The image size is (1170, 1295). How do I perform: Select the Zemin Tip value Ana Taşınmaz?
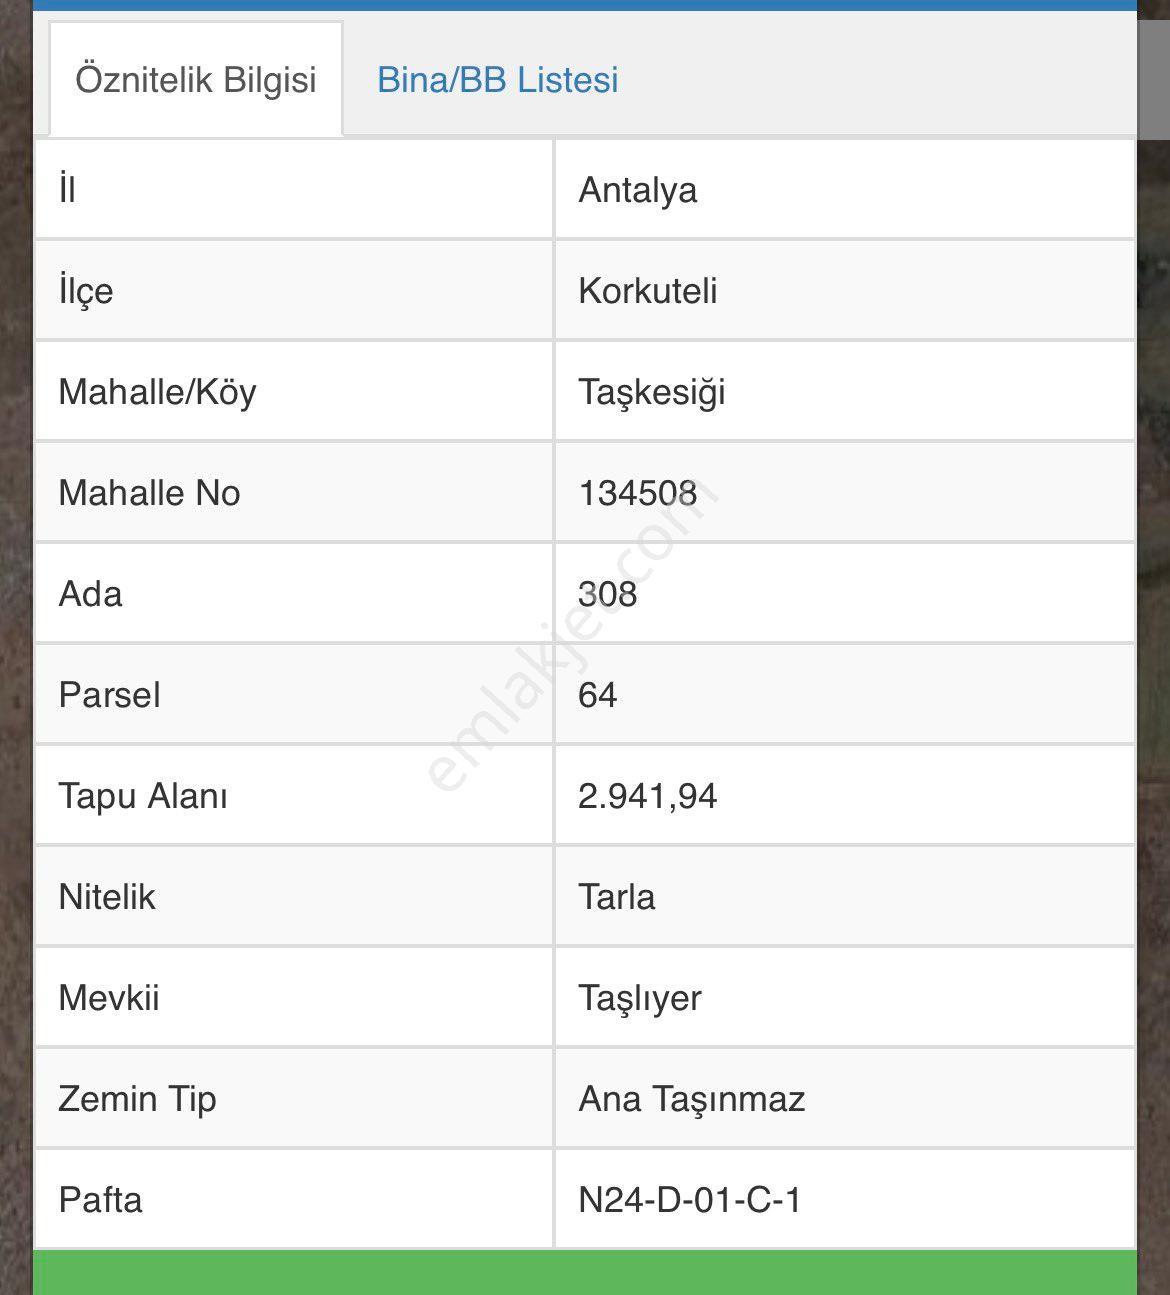(691, 1099)
